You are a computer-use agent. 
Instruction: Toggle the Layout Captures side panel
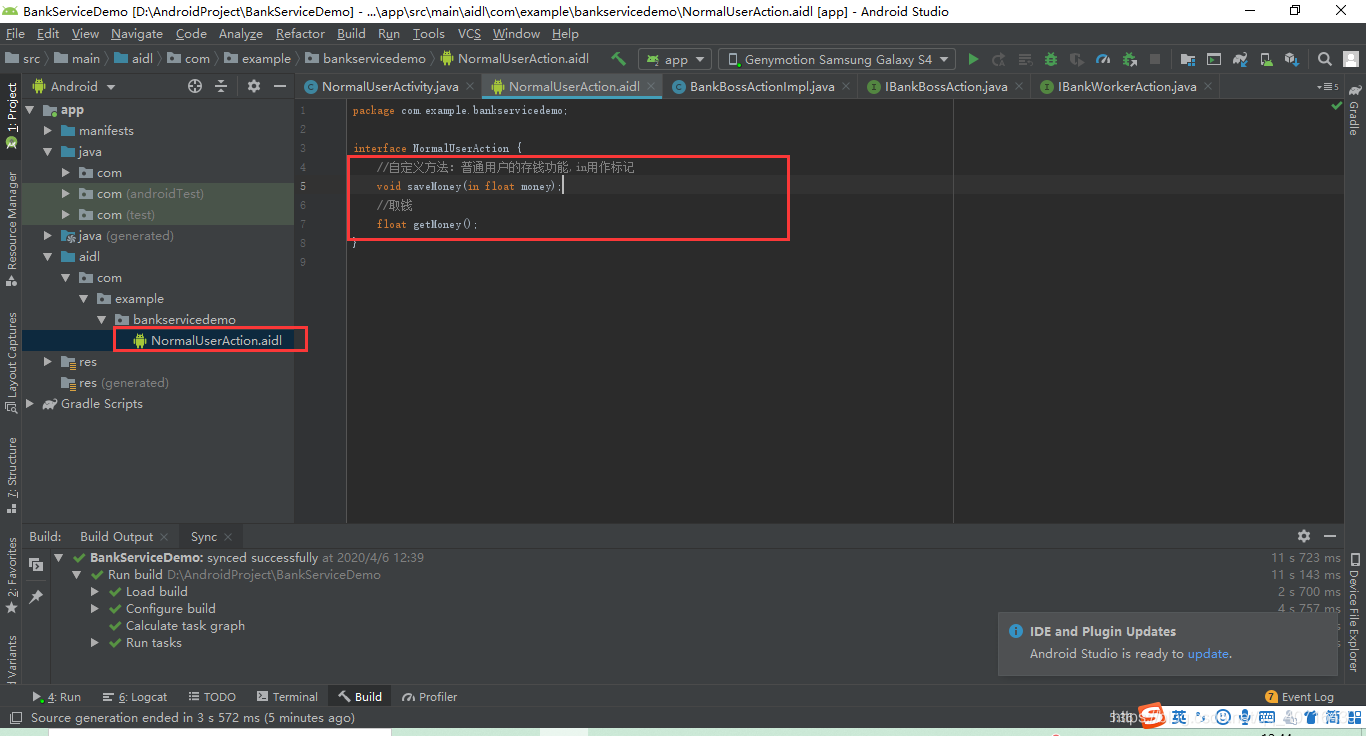(12, 363)
